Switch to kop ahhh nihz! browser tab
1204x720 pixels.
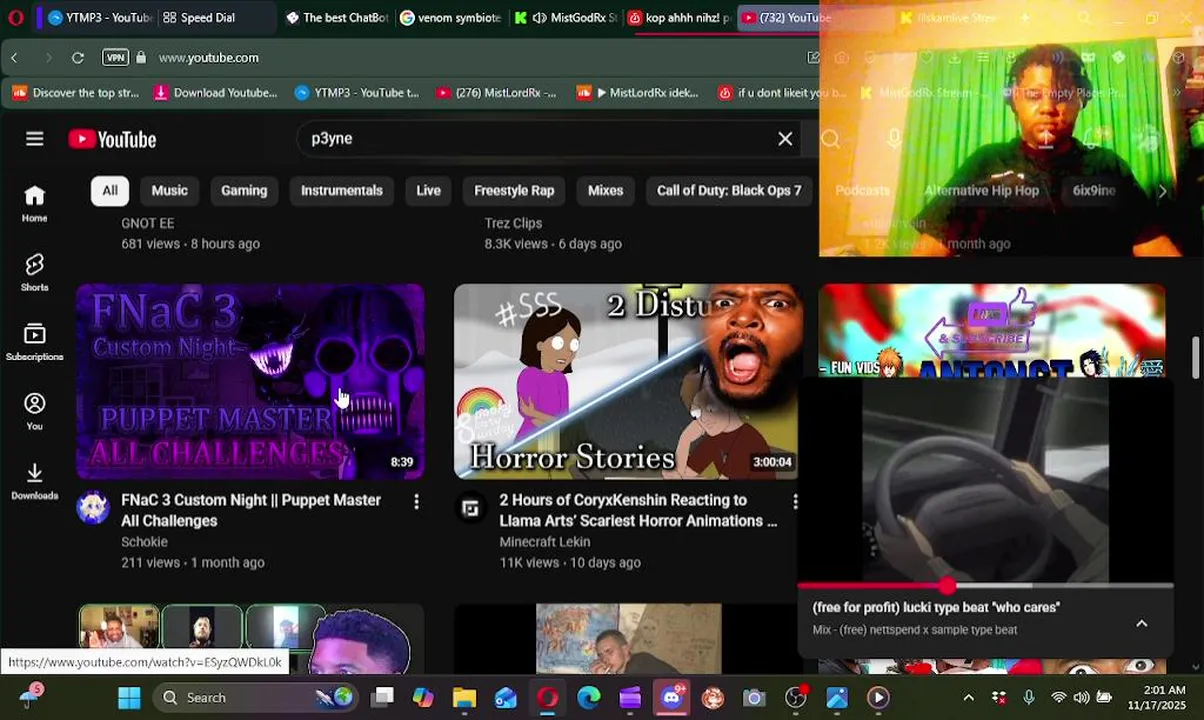pyautogui.click(x=680, y=17)
